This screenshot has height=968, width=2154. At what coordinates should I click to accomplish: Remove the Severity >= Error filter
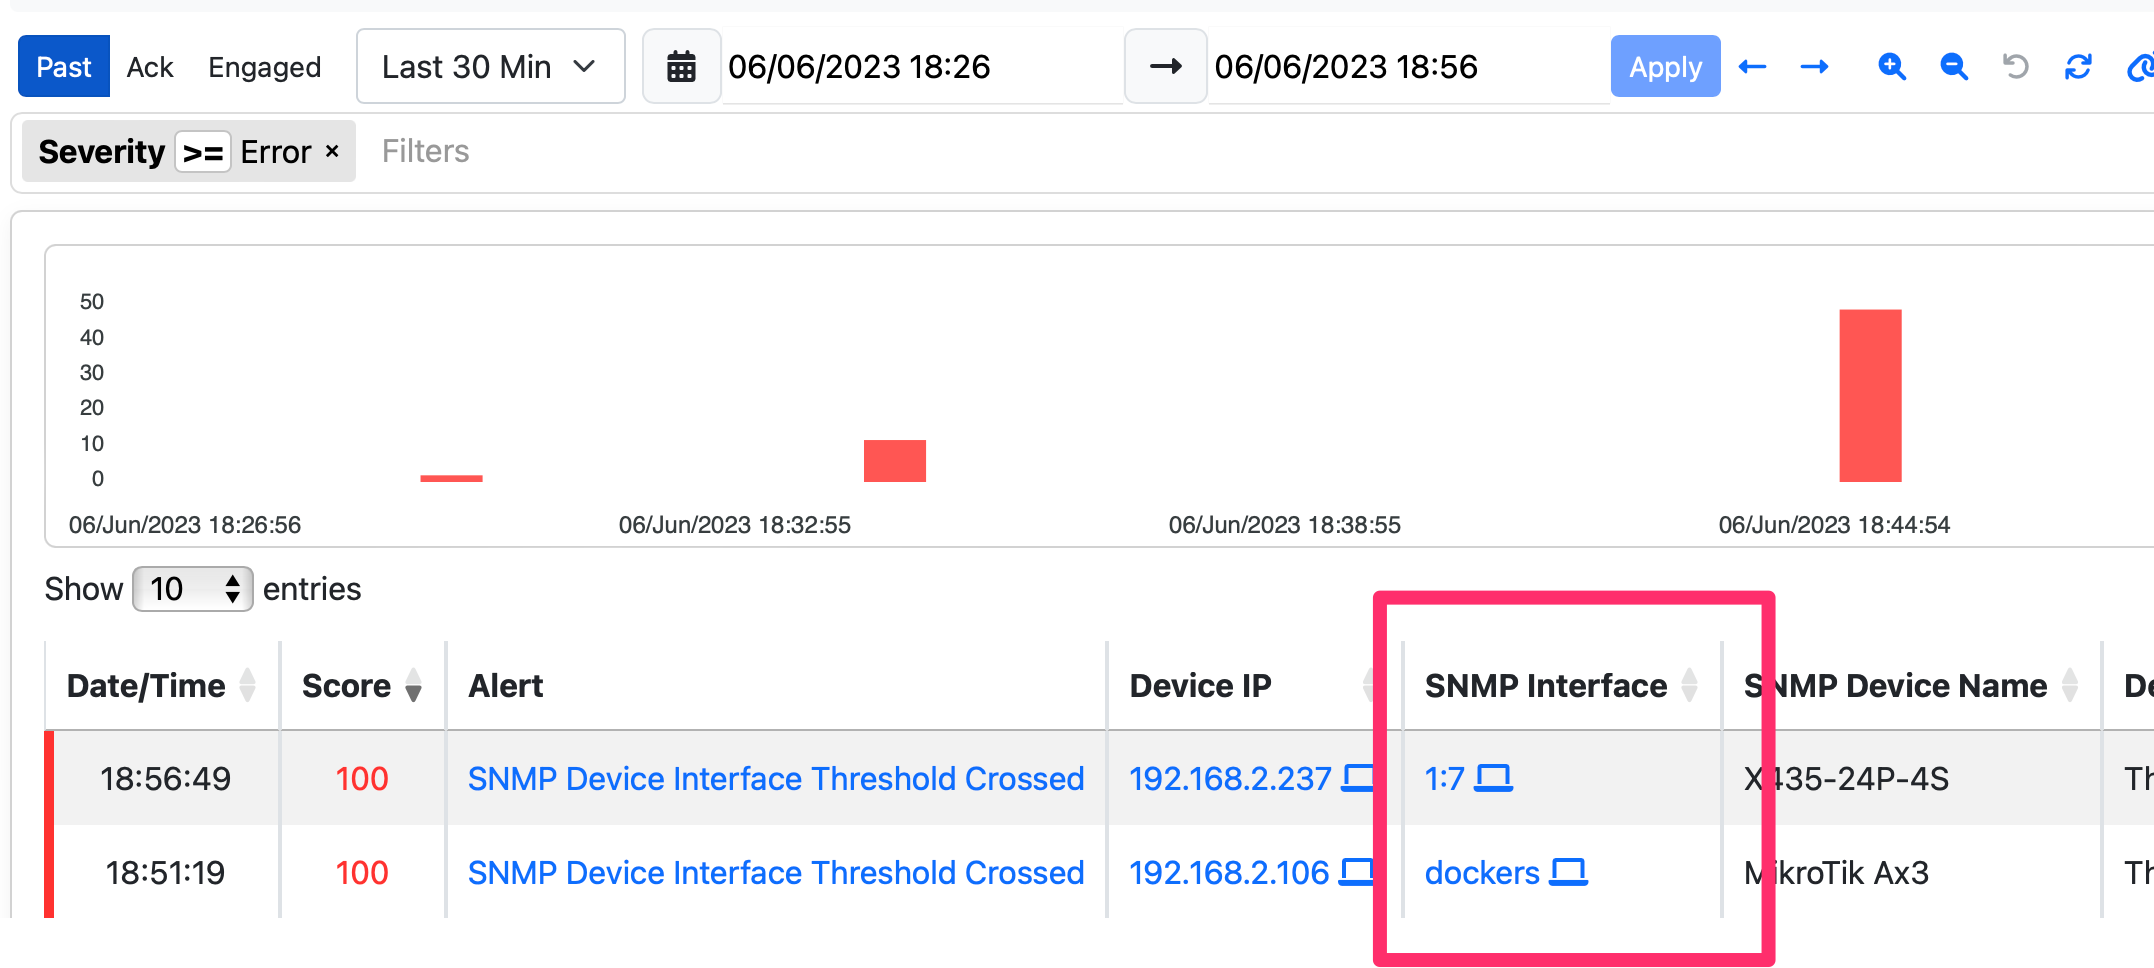(332, 151)
